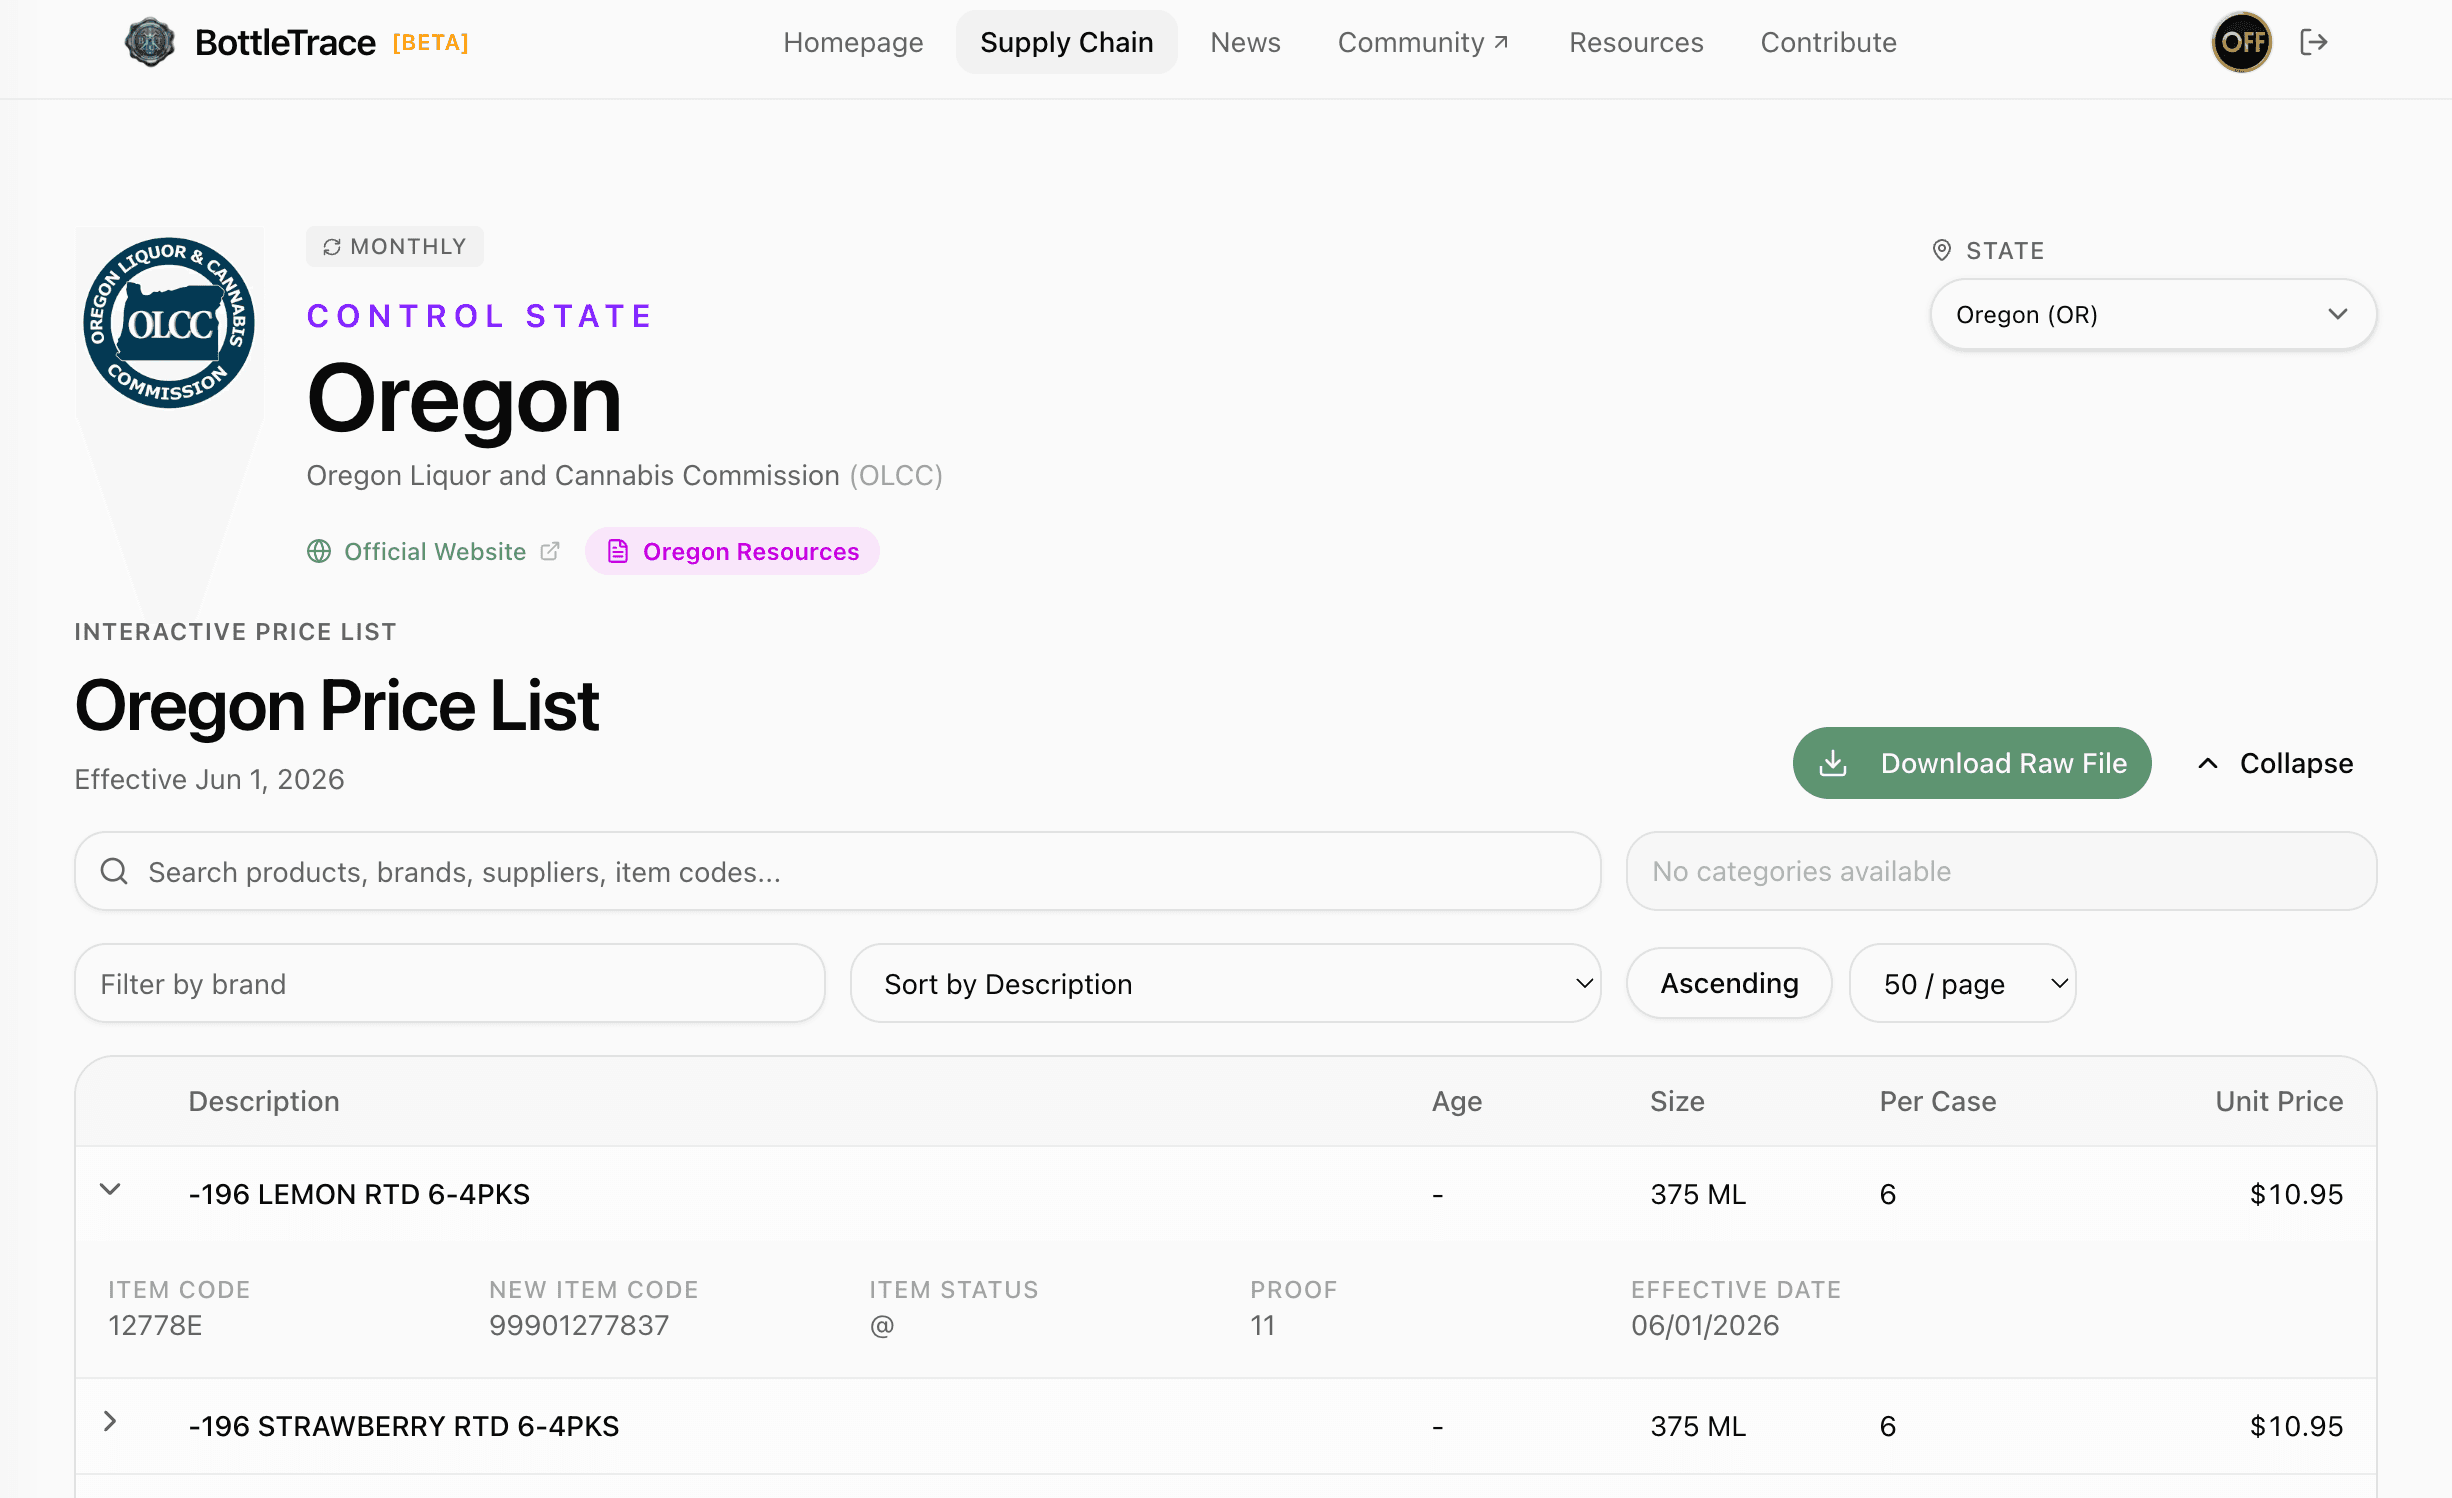Click the proof value 11
This screenshot has width=2452, height=1498.
(x=1263, y=1326)
